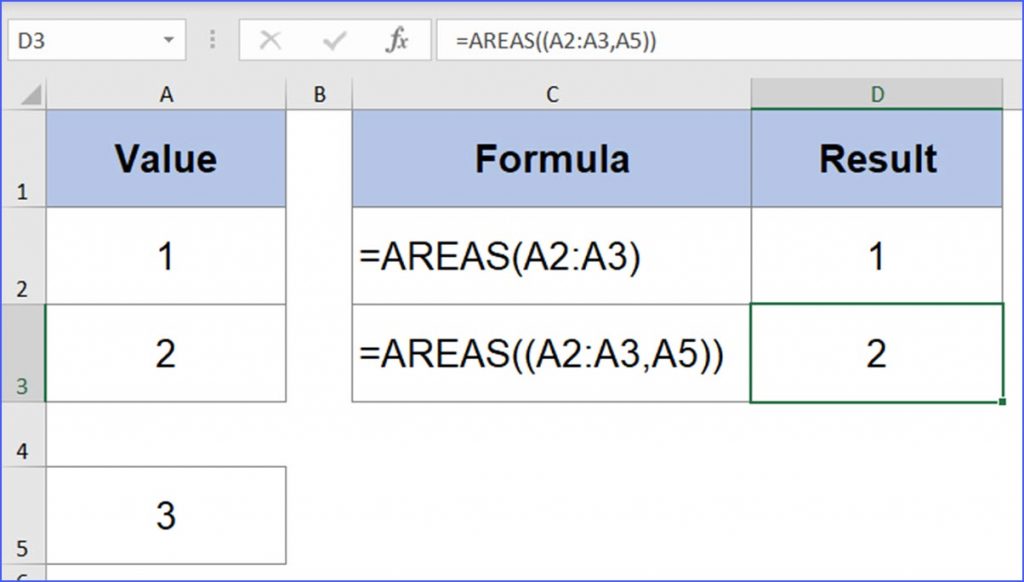Click the formula bar with AREAS formula
This screenshot has width=1024, height=582.
[x=729, y=40]
